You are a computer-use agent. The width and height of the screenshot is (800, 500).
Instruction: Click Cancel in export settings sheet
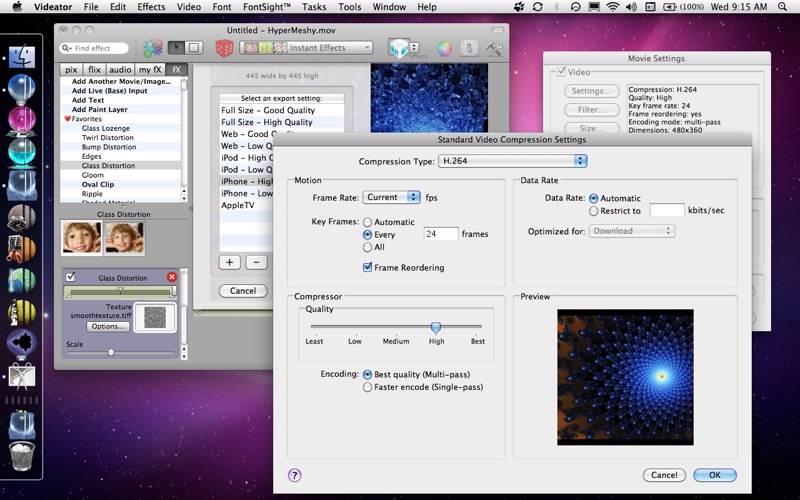pyautogui.click(x=243, y=291)
